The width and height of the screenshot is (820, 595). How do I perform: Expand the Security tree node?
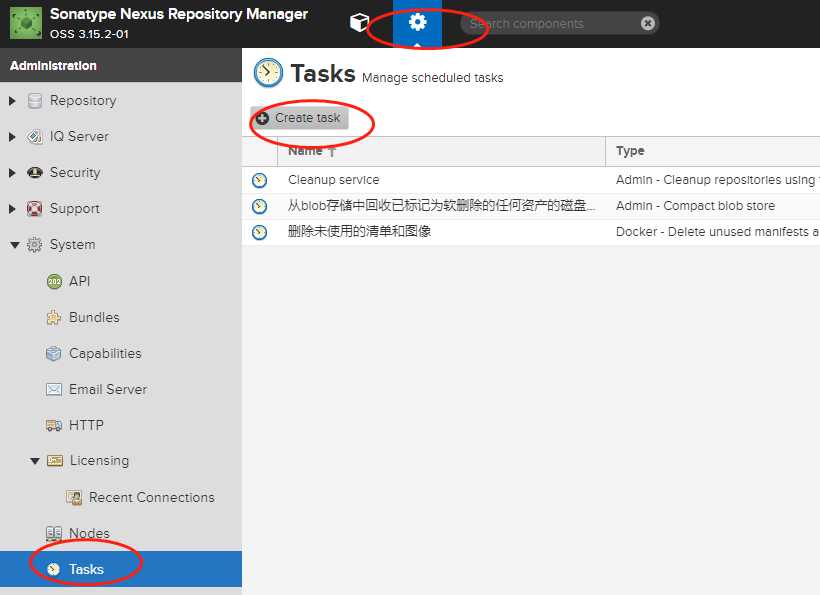pos(13,173)
